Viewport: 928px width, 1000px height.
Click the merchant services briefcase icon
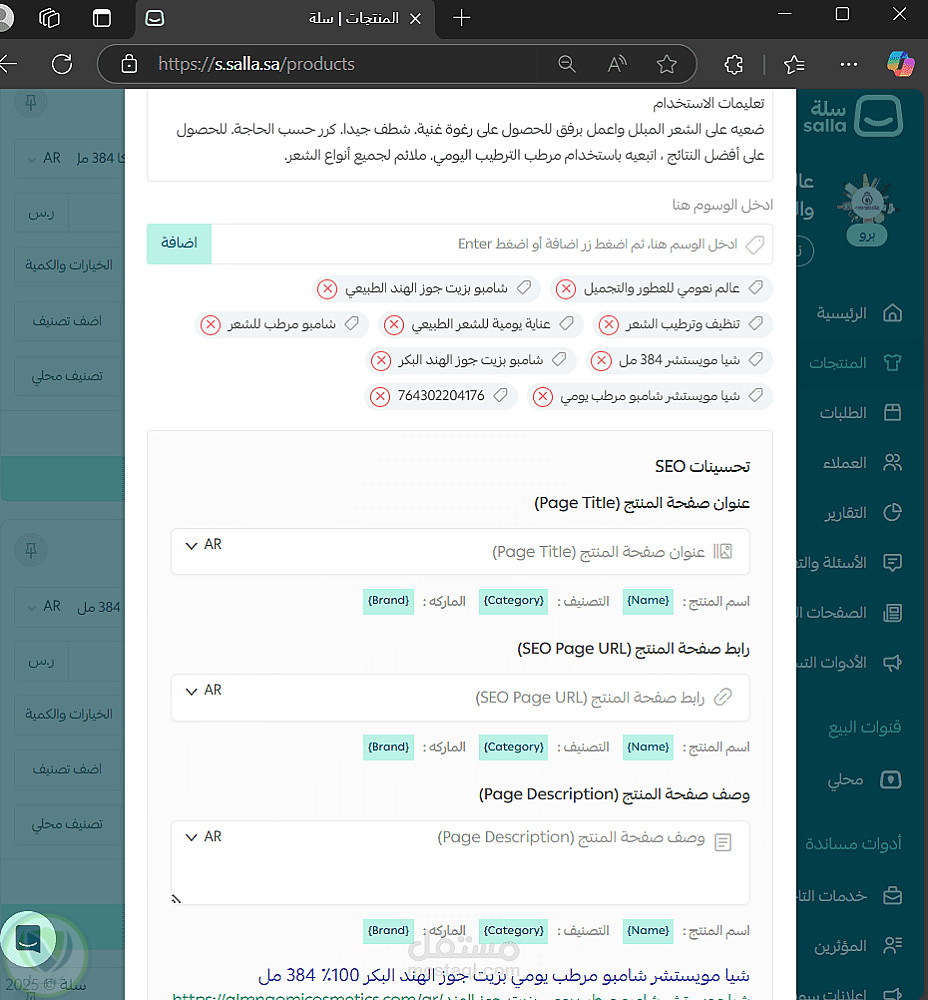coord(892,895)
